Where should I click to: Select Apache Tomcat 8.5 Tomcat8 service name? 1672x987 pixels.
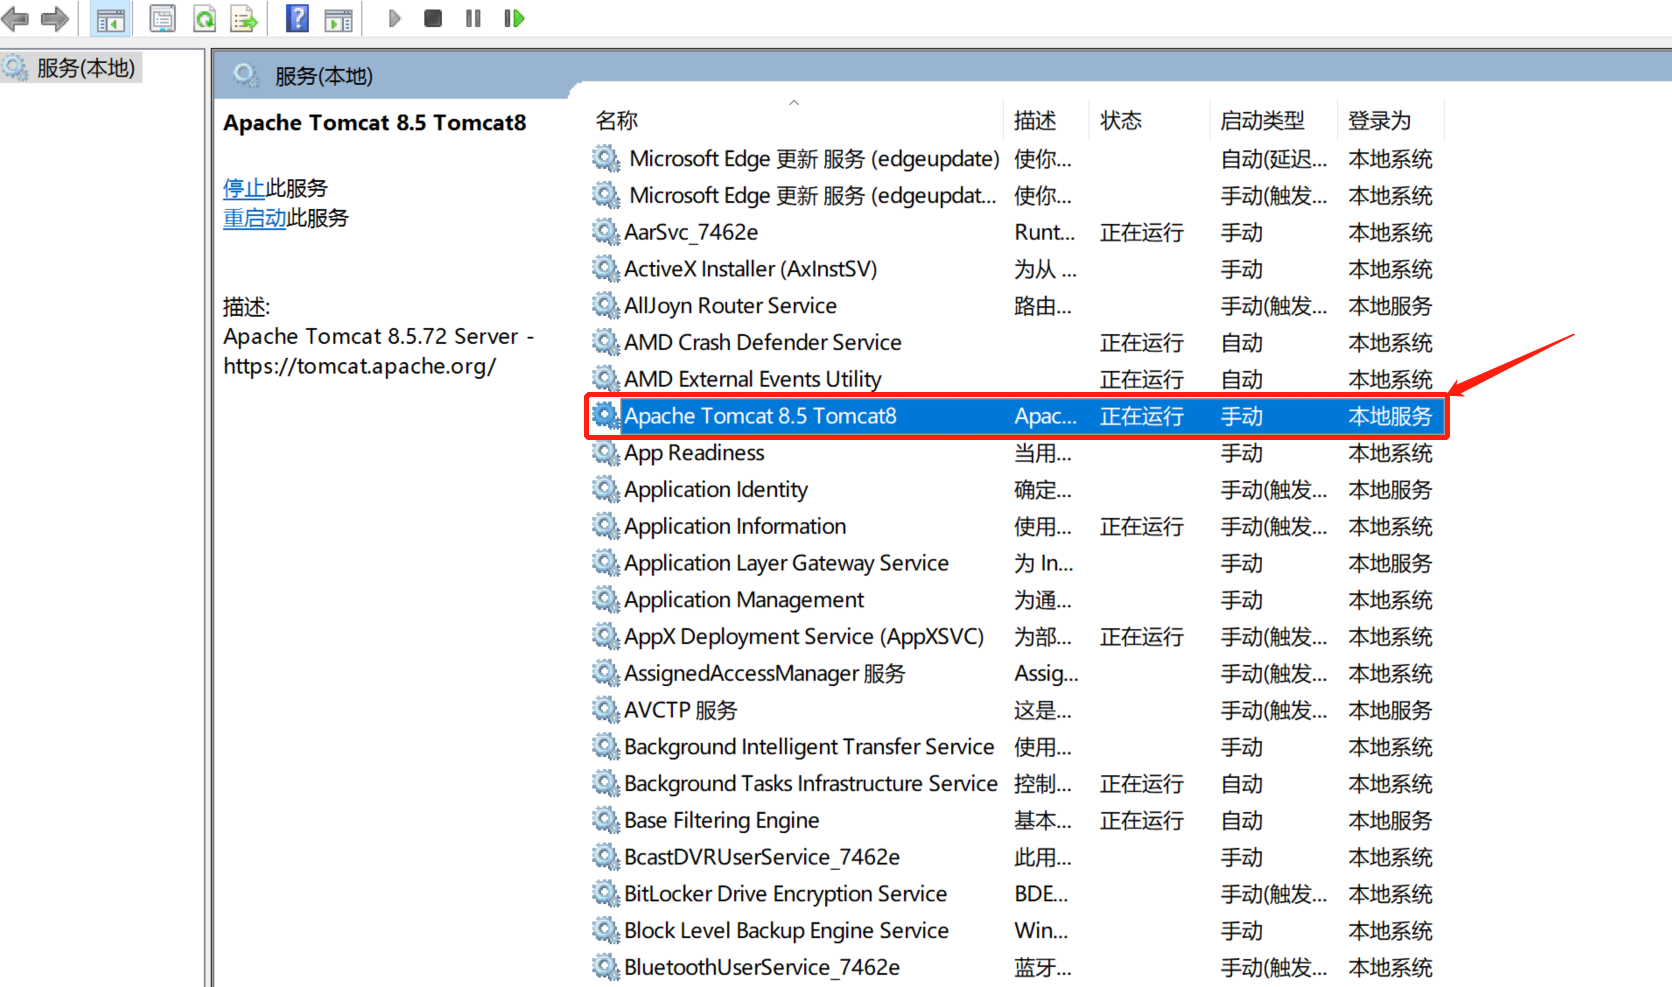[x=760, y=416]
